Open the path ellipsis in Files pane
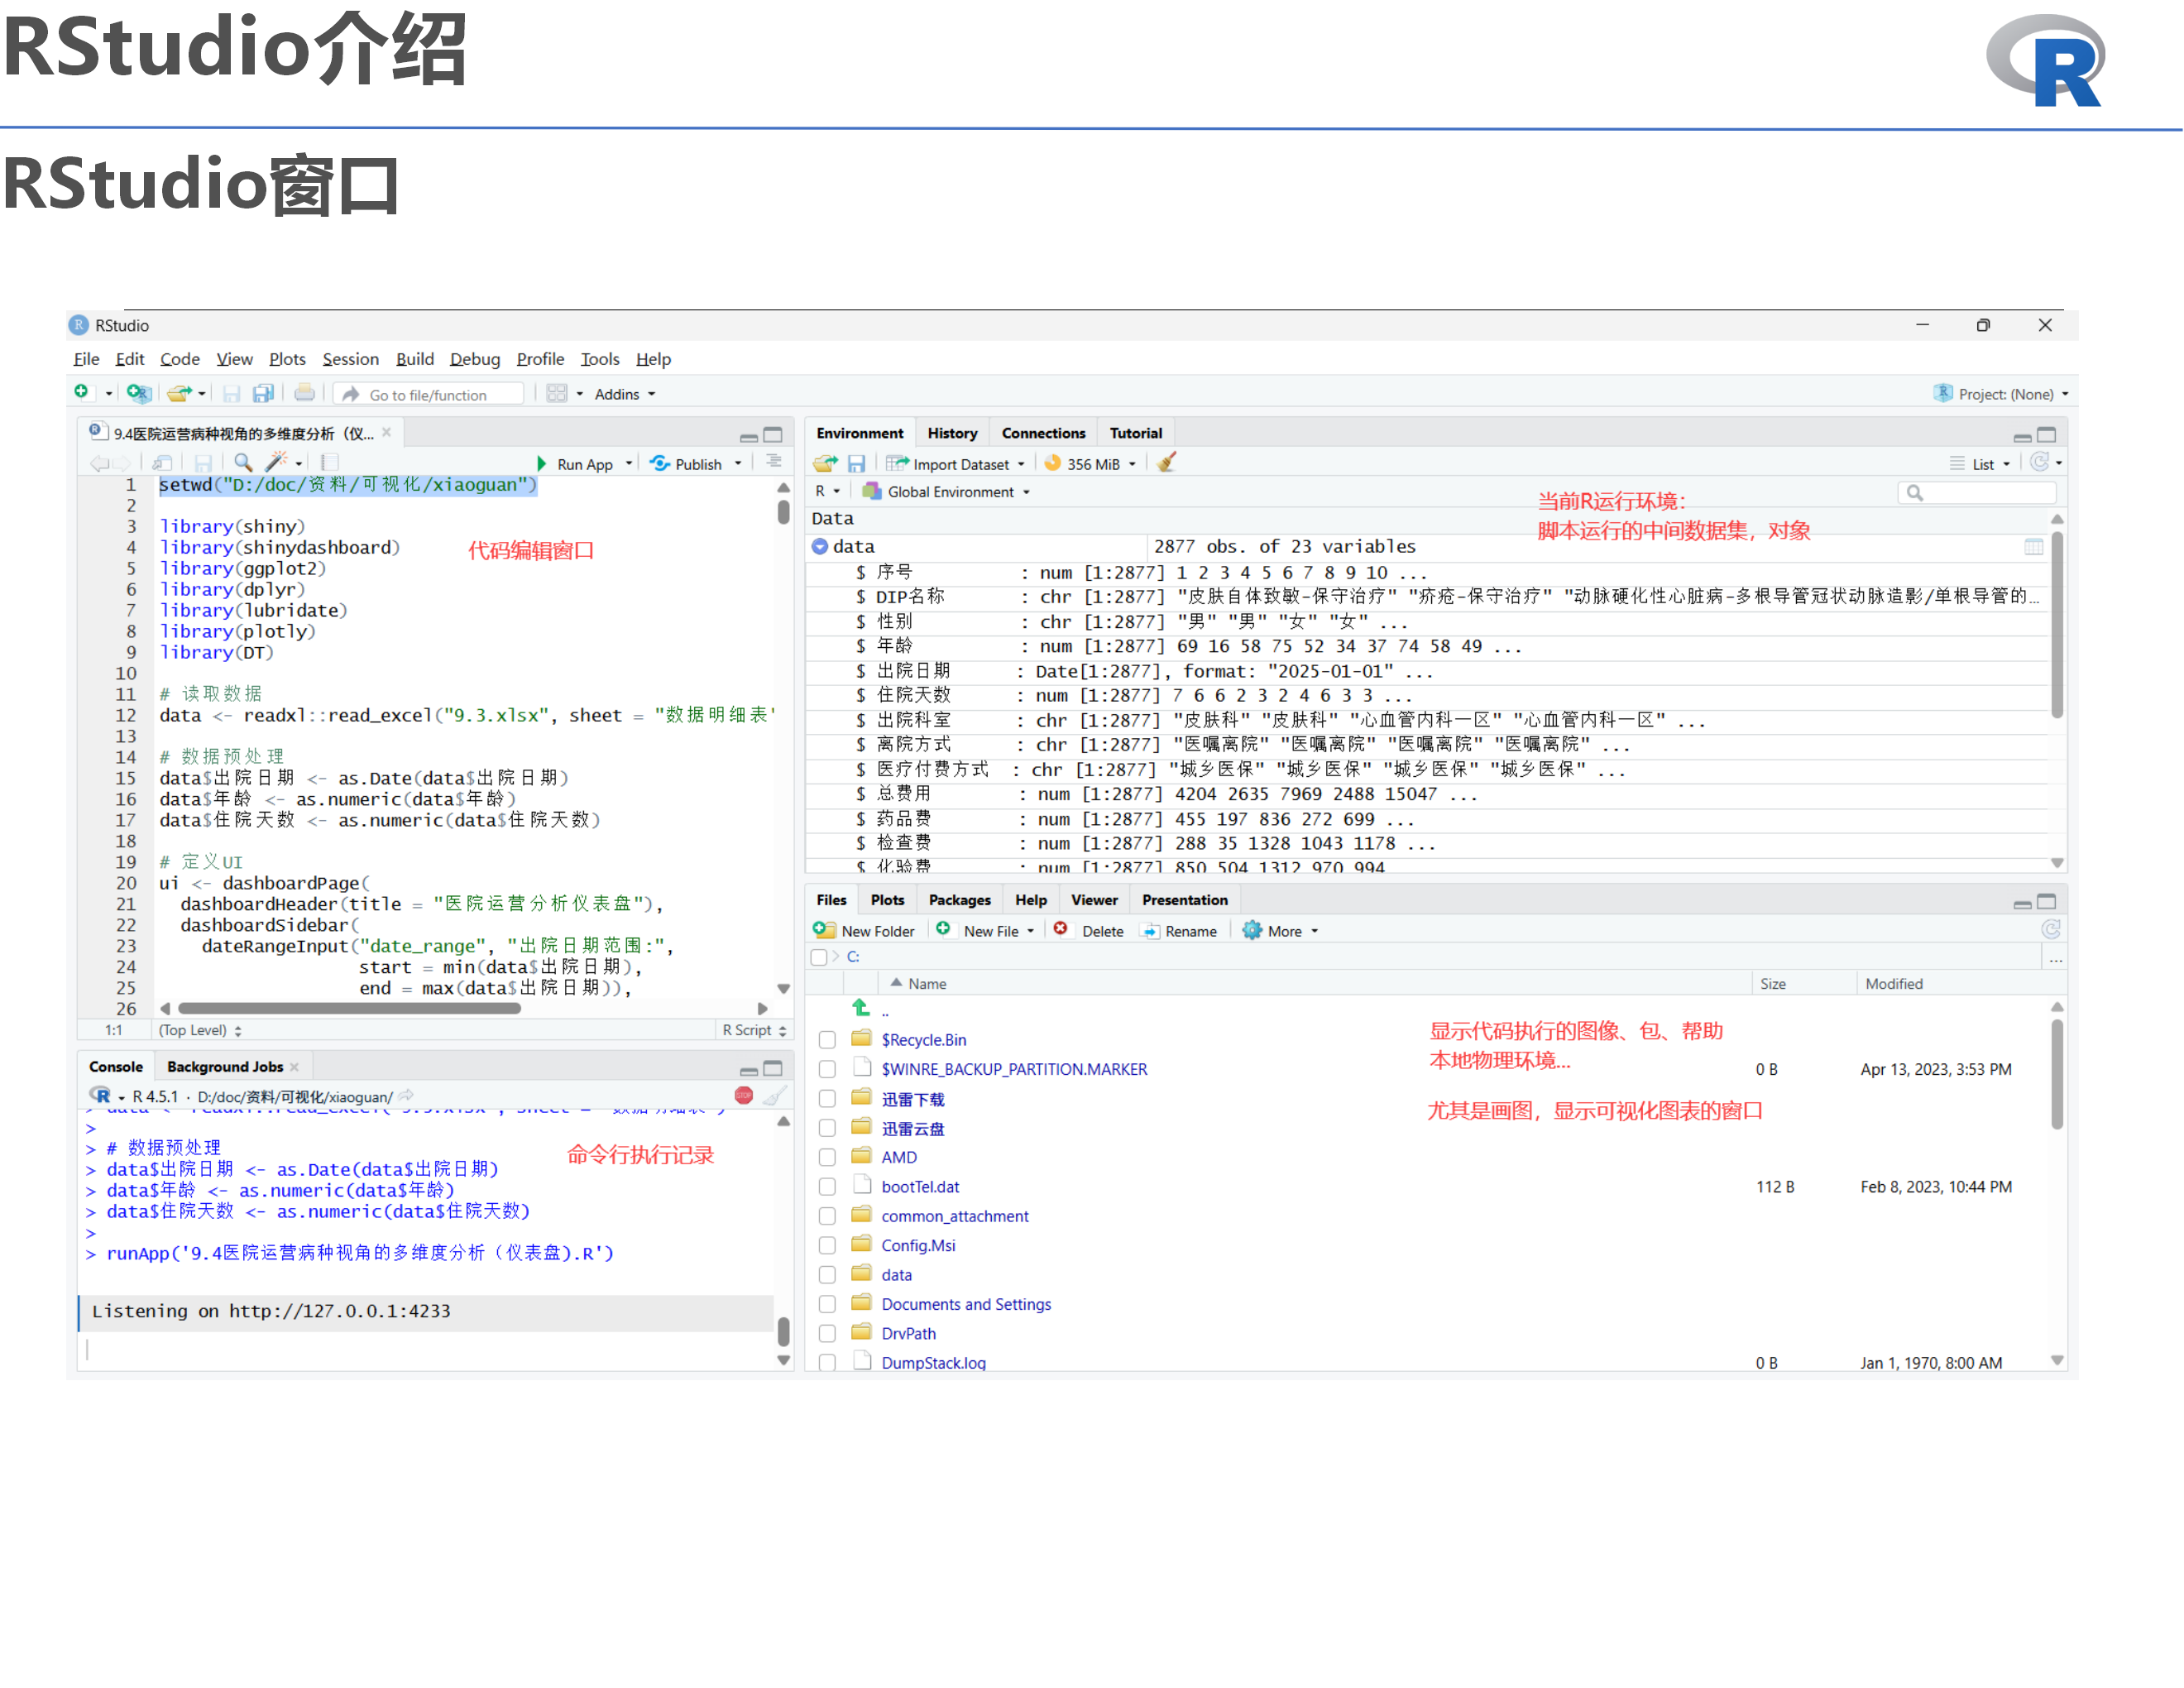 [2055, 958]
